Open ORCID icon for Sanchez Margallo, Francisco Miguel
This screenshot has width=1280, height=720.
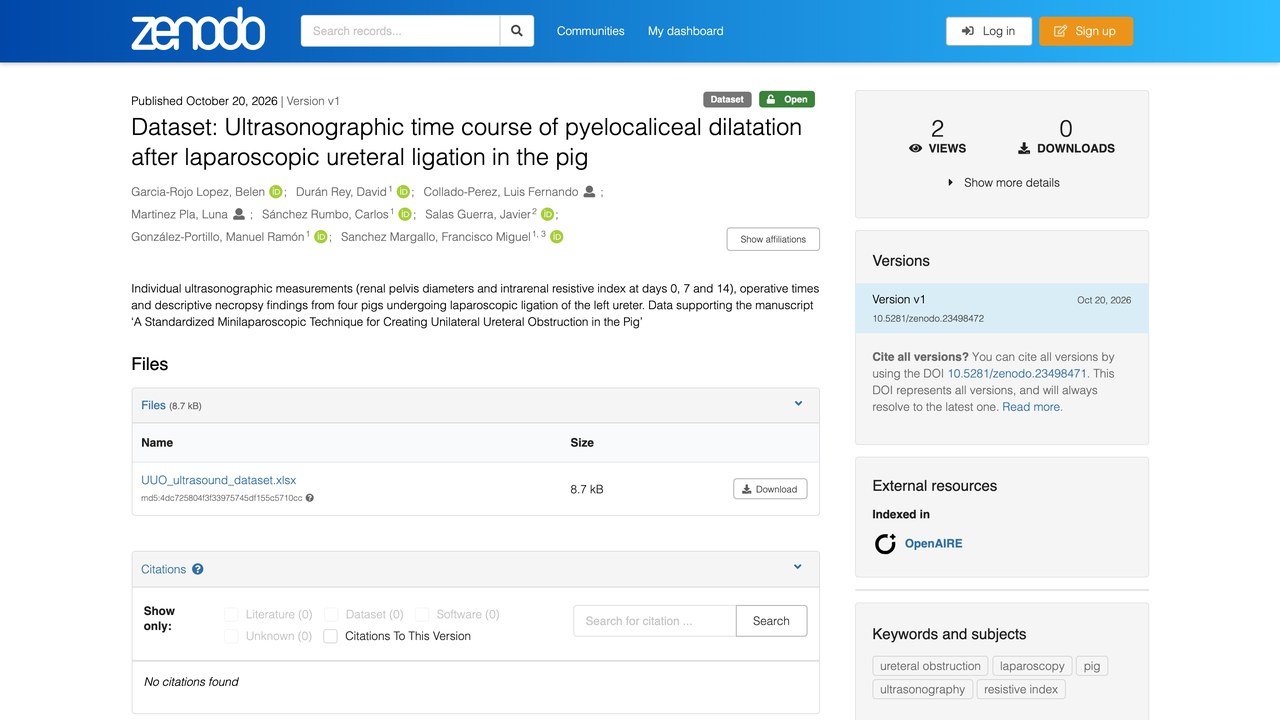coord(557,237)
